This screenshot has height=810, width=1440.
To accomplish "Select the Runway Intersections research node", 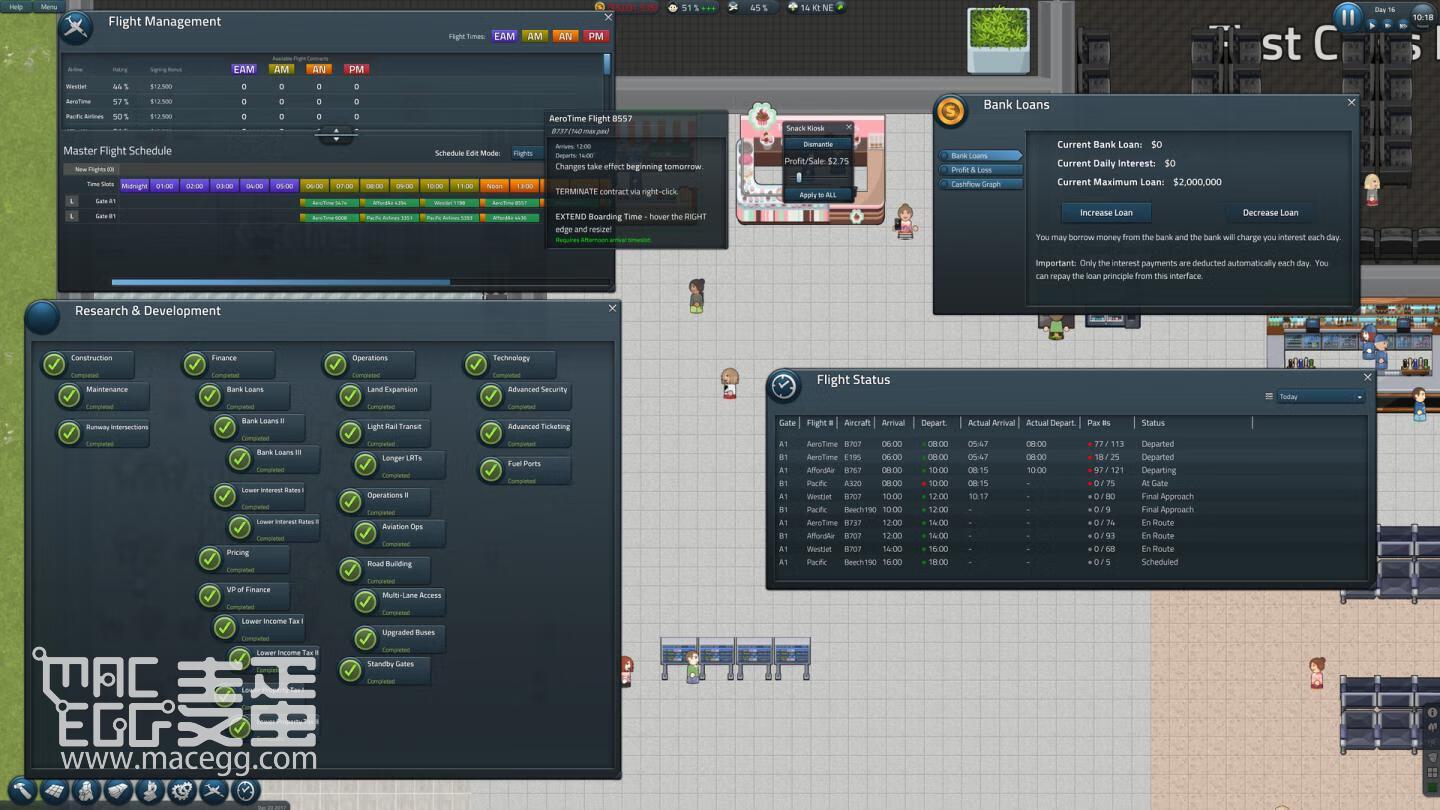I will 102,433.
